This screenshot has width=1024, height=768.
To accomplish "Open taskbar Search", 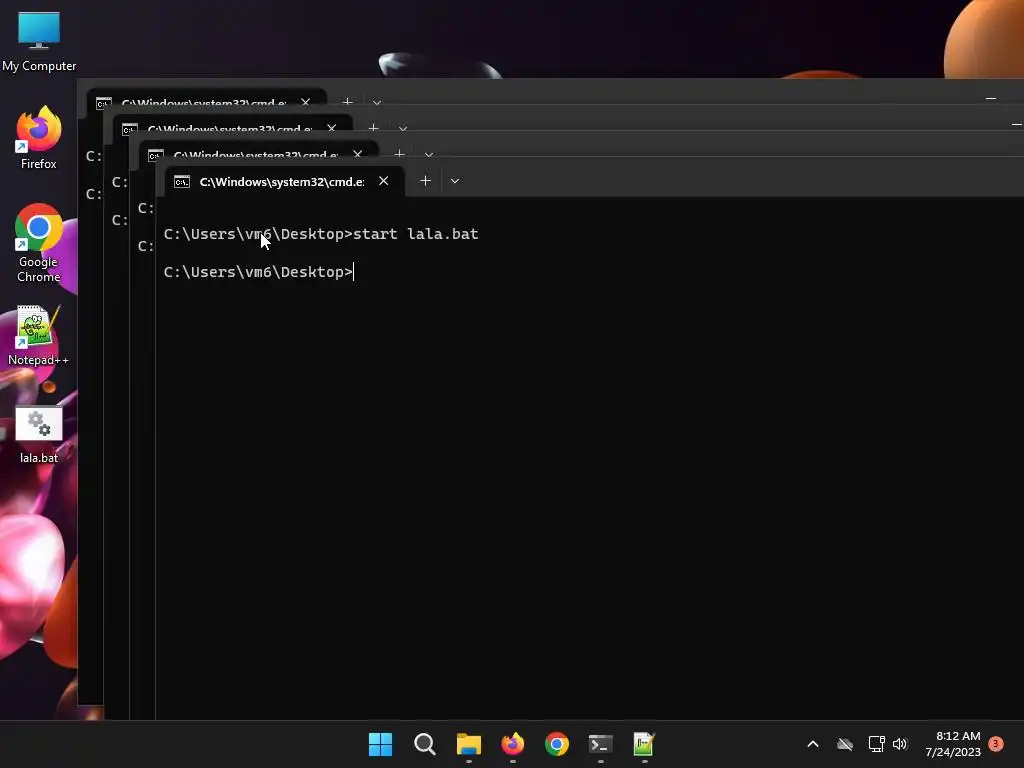I will 424,744.
